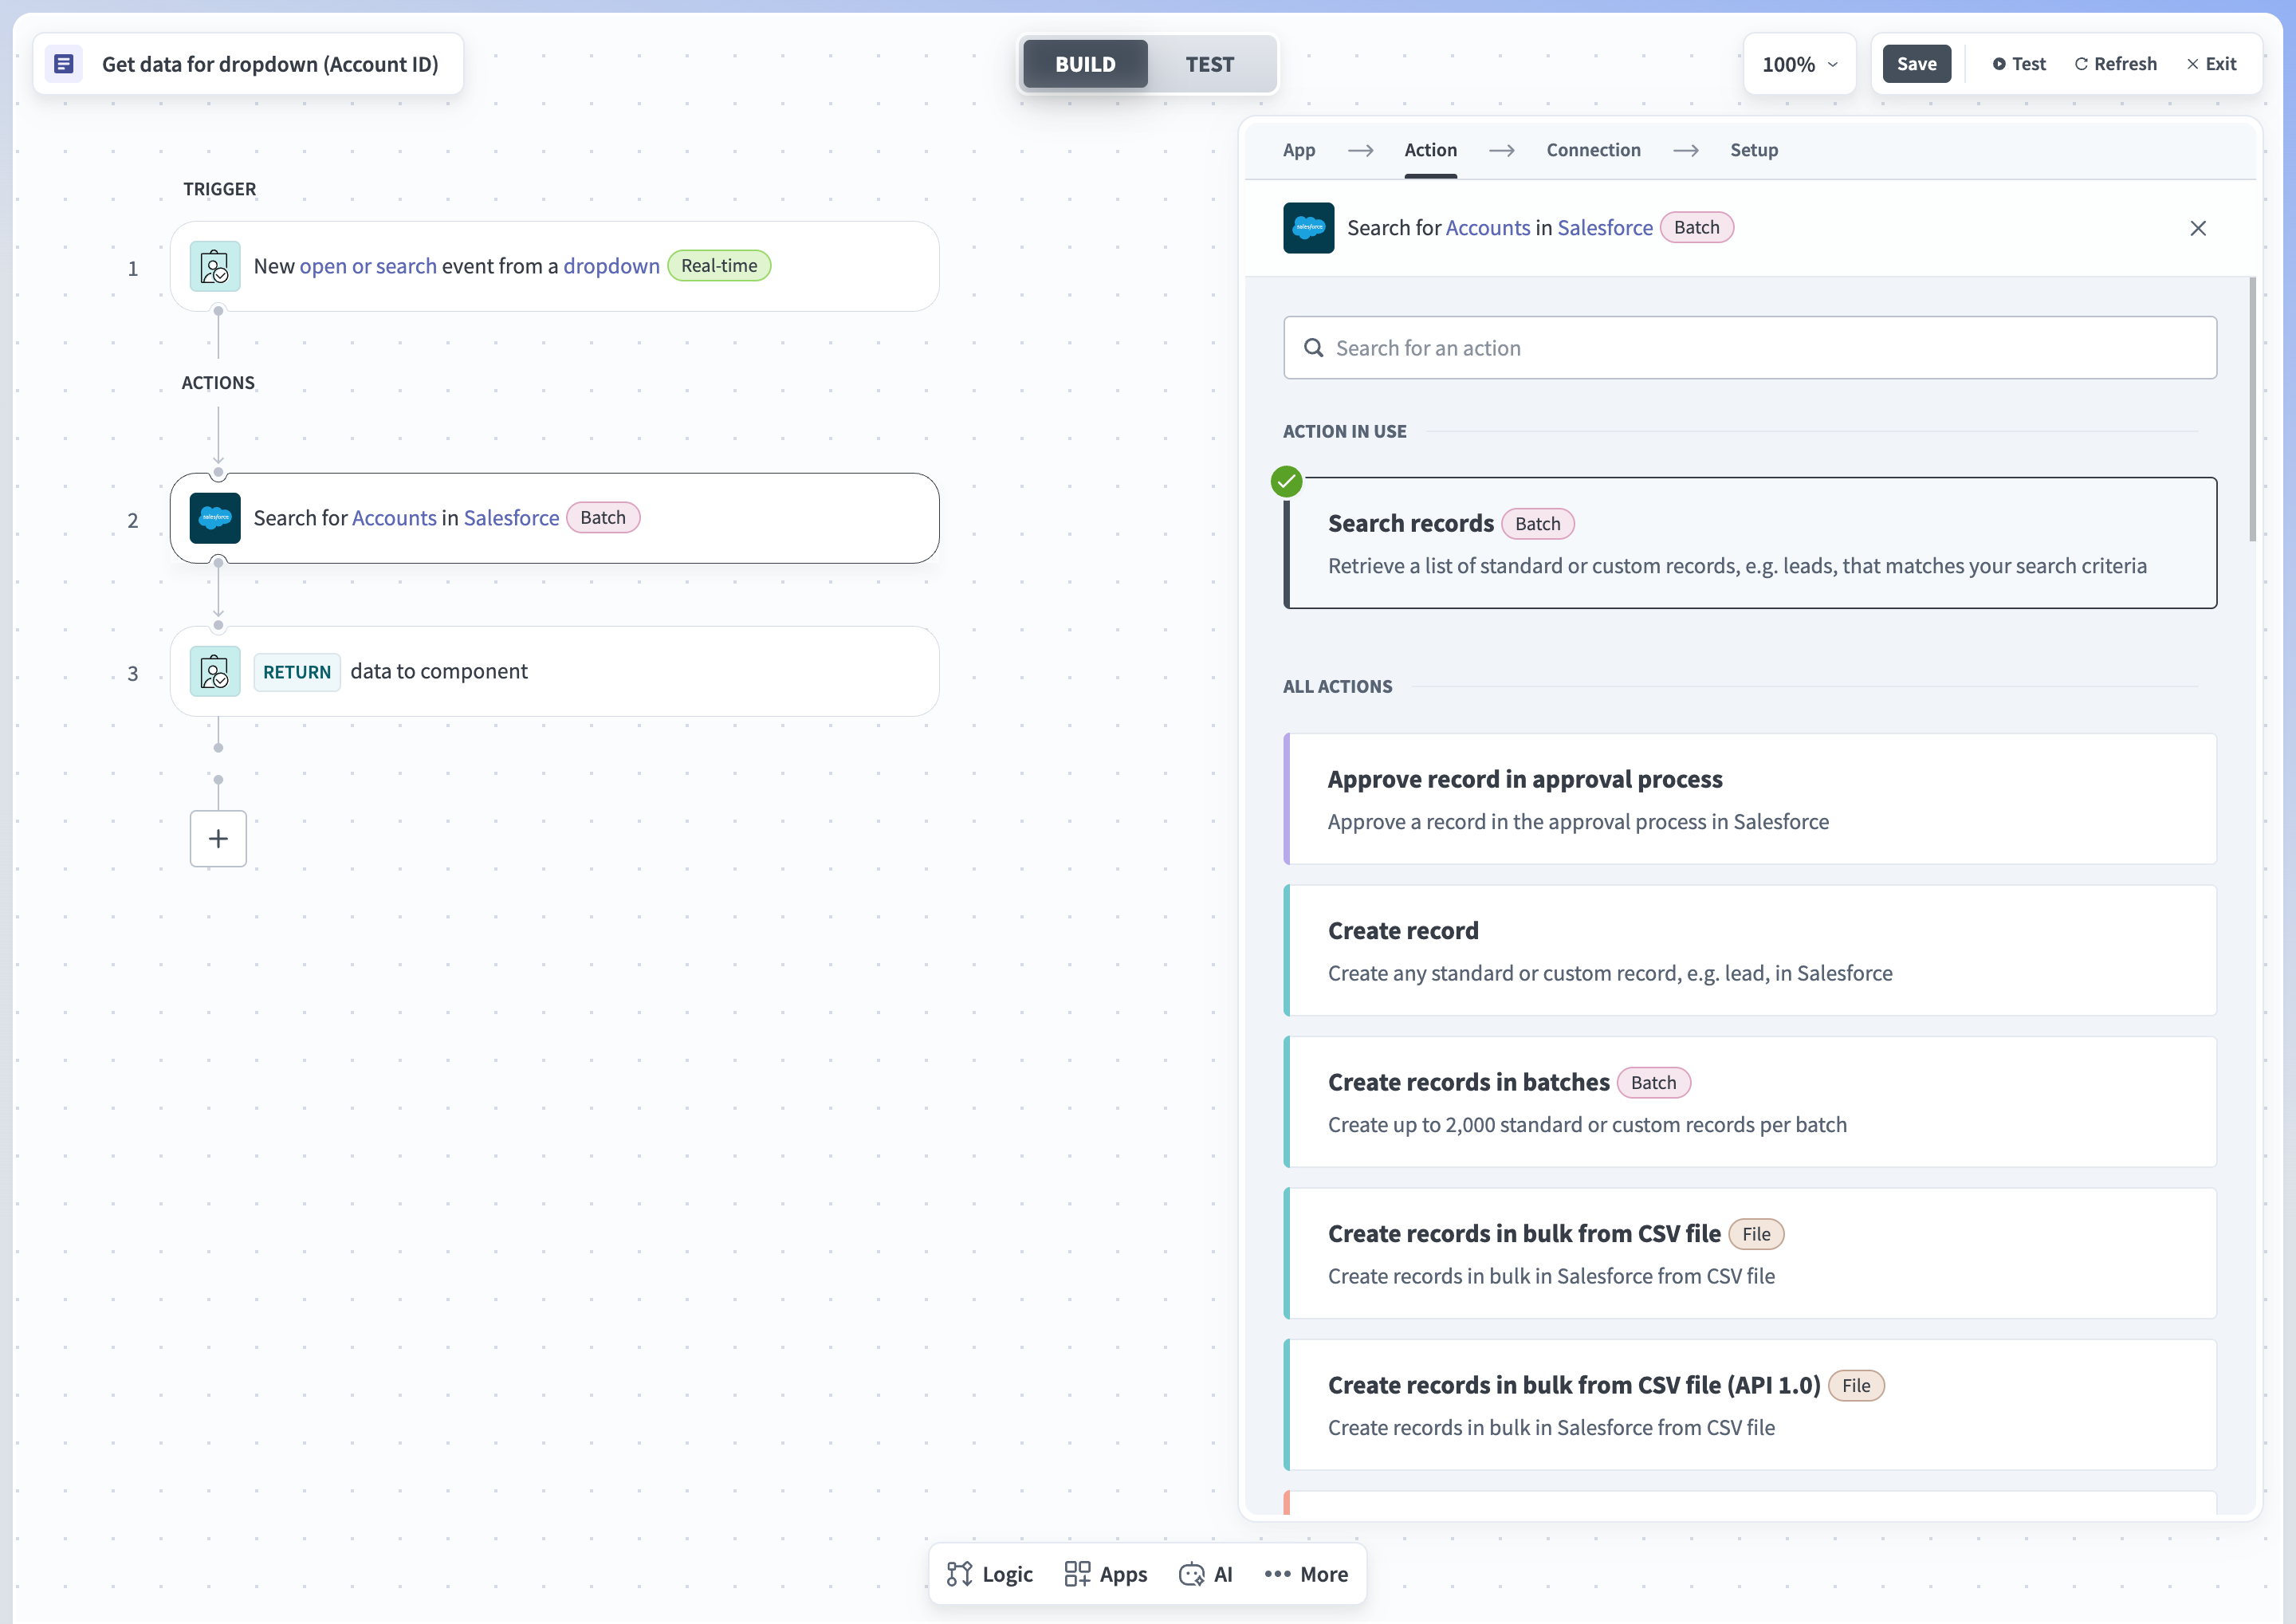Click the Salesforce icon in step 2
This screenshot has width=2296, height=1624.
pyautogui.click(x=215, y=518)
